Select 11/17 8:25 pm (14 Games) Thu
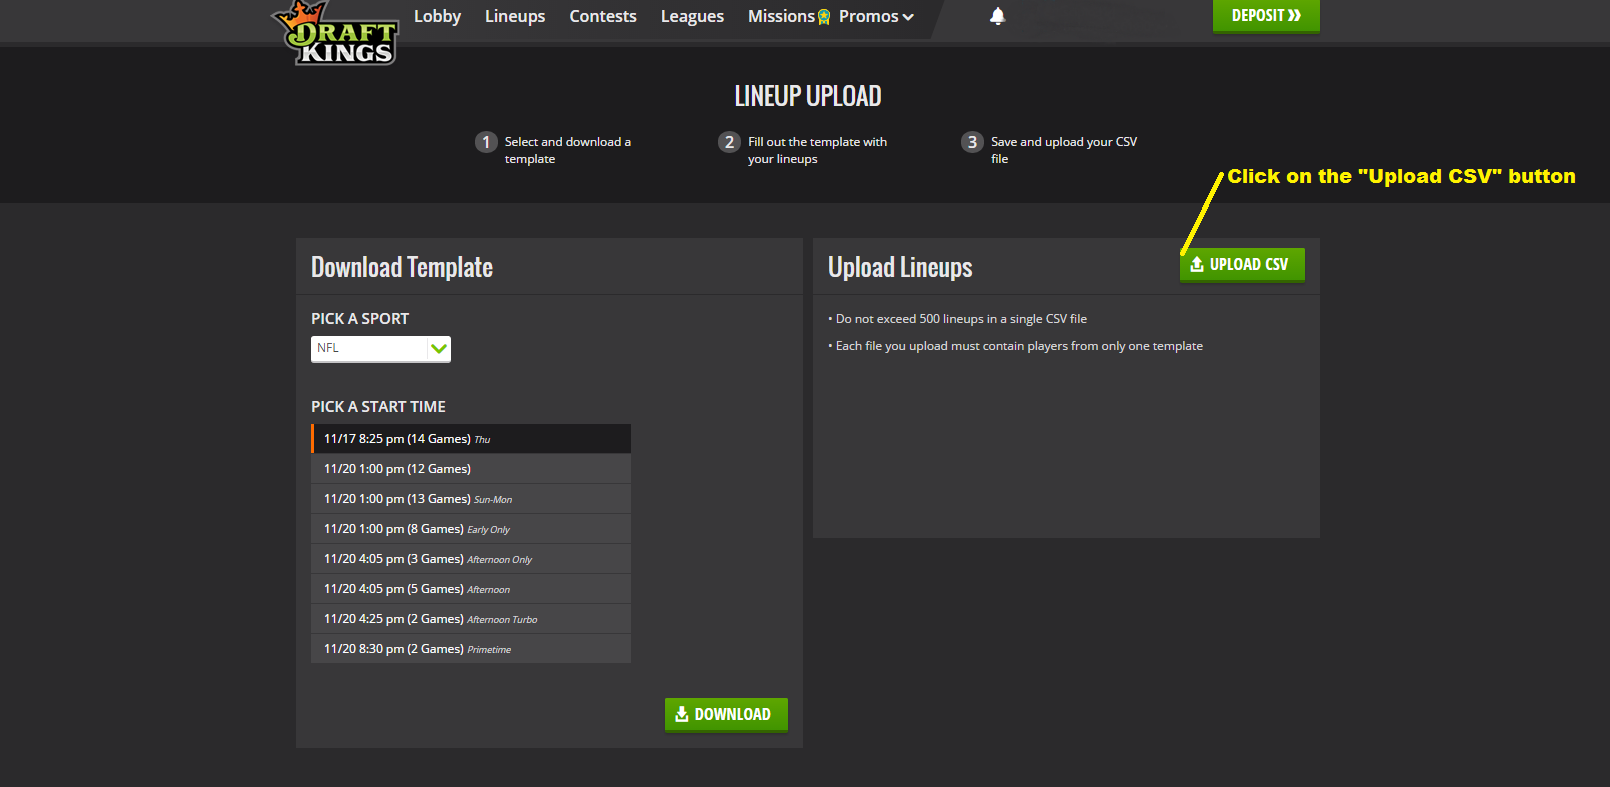Screen dimensions: 1610x787 click(471, 439)
